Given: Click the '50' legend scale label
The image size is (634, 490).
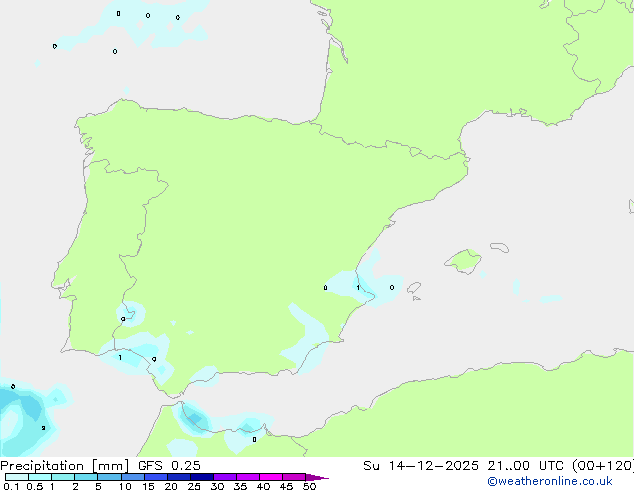Looking at the screenshot, I should point(309,486).
